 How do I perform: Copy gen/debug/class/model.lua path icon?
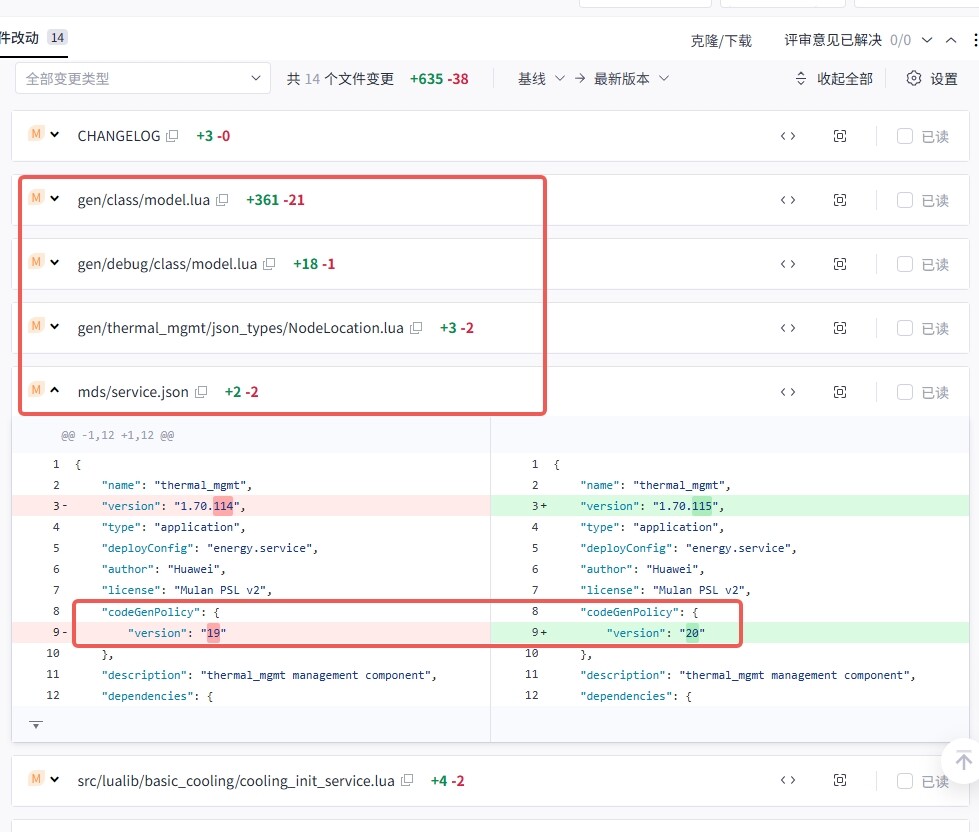point(269,263)
